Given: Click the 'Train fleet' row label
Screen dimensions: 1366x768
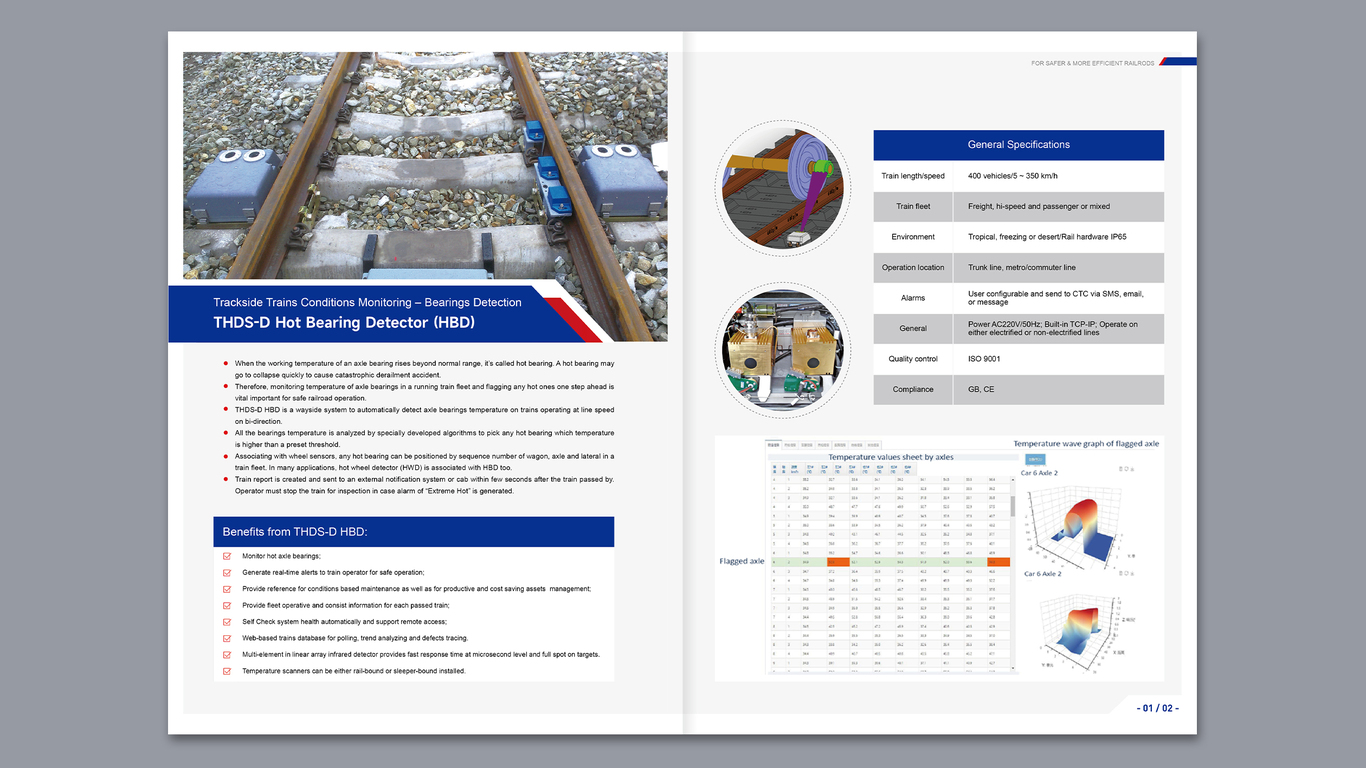Looking at the screenshot, I should pyautogui.click(x=913, y=207).
